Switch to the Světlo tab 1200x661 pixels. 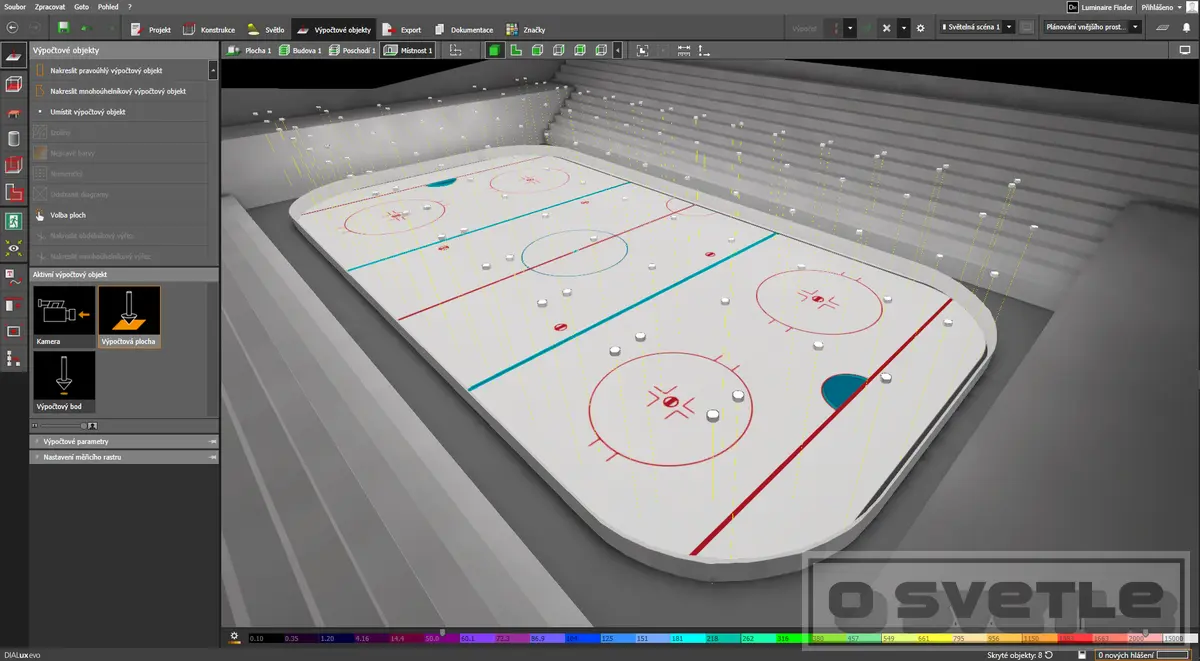click(x=266, y=30)
